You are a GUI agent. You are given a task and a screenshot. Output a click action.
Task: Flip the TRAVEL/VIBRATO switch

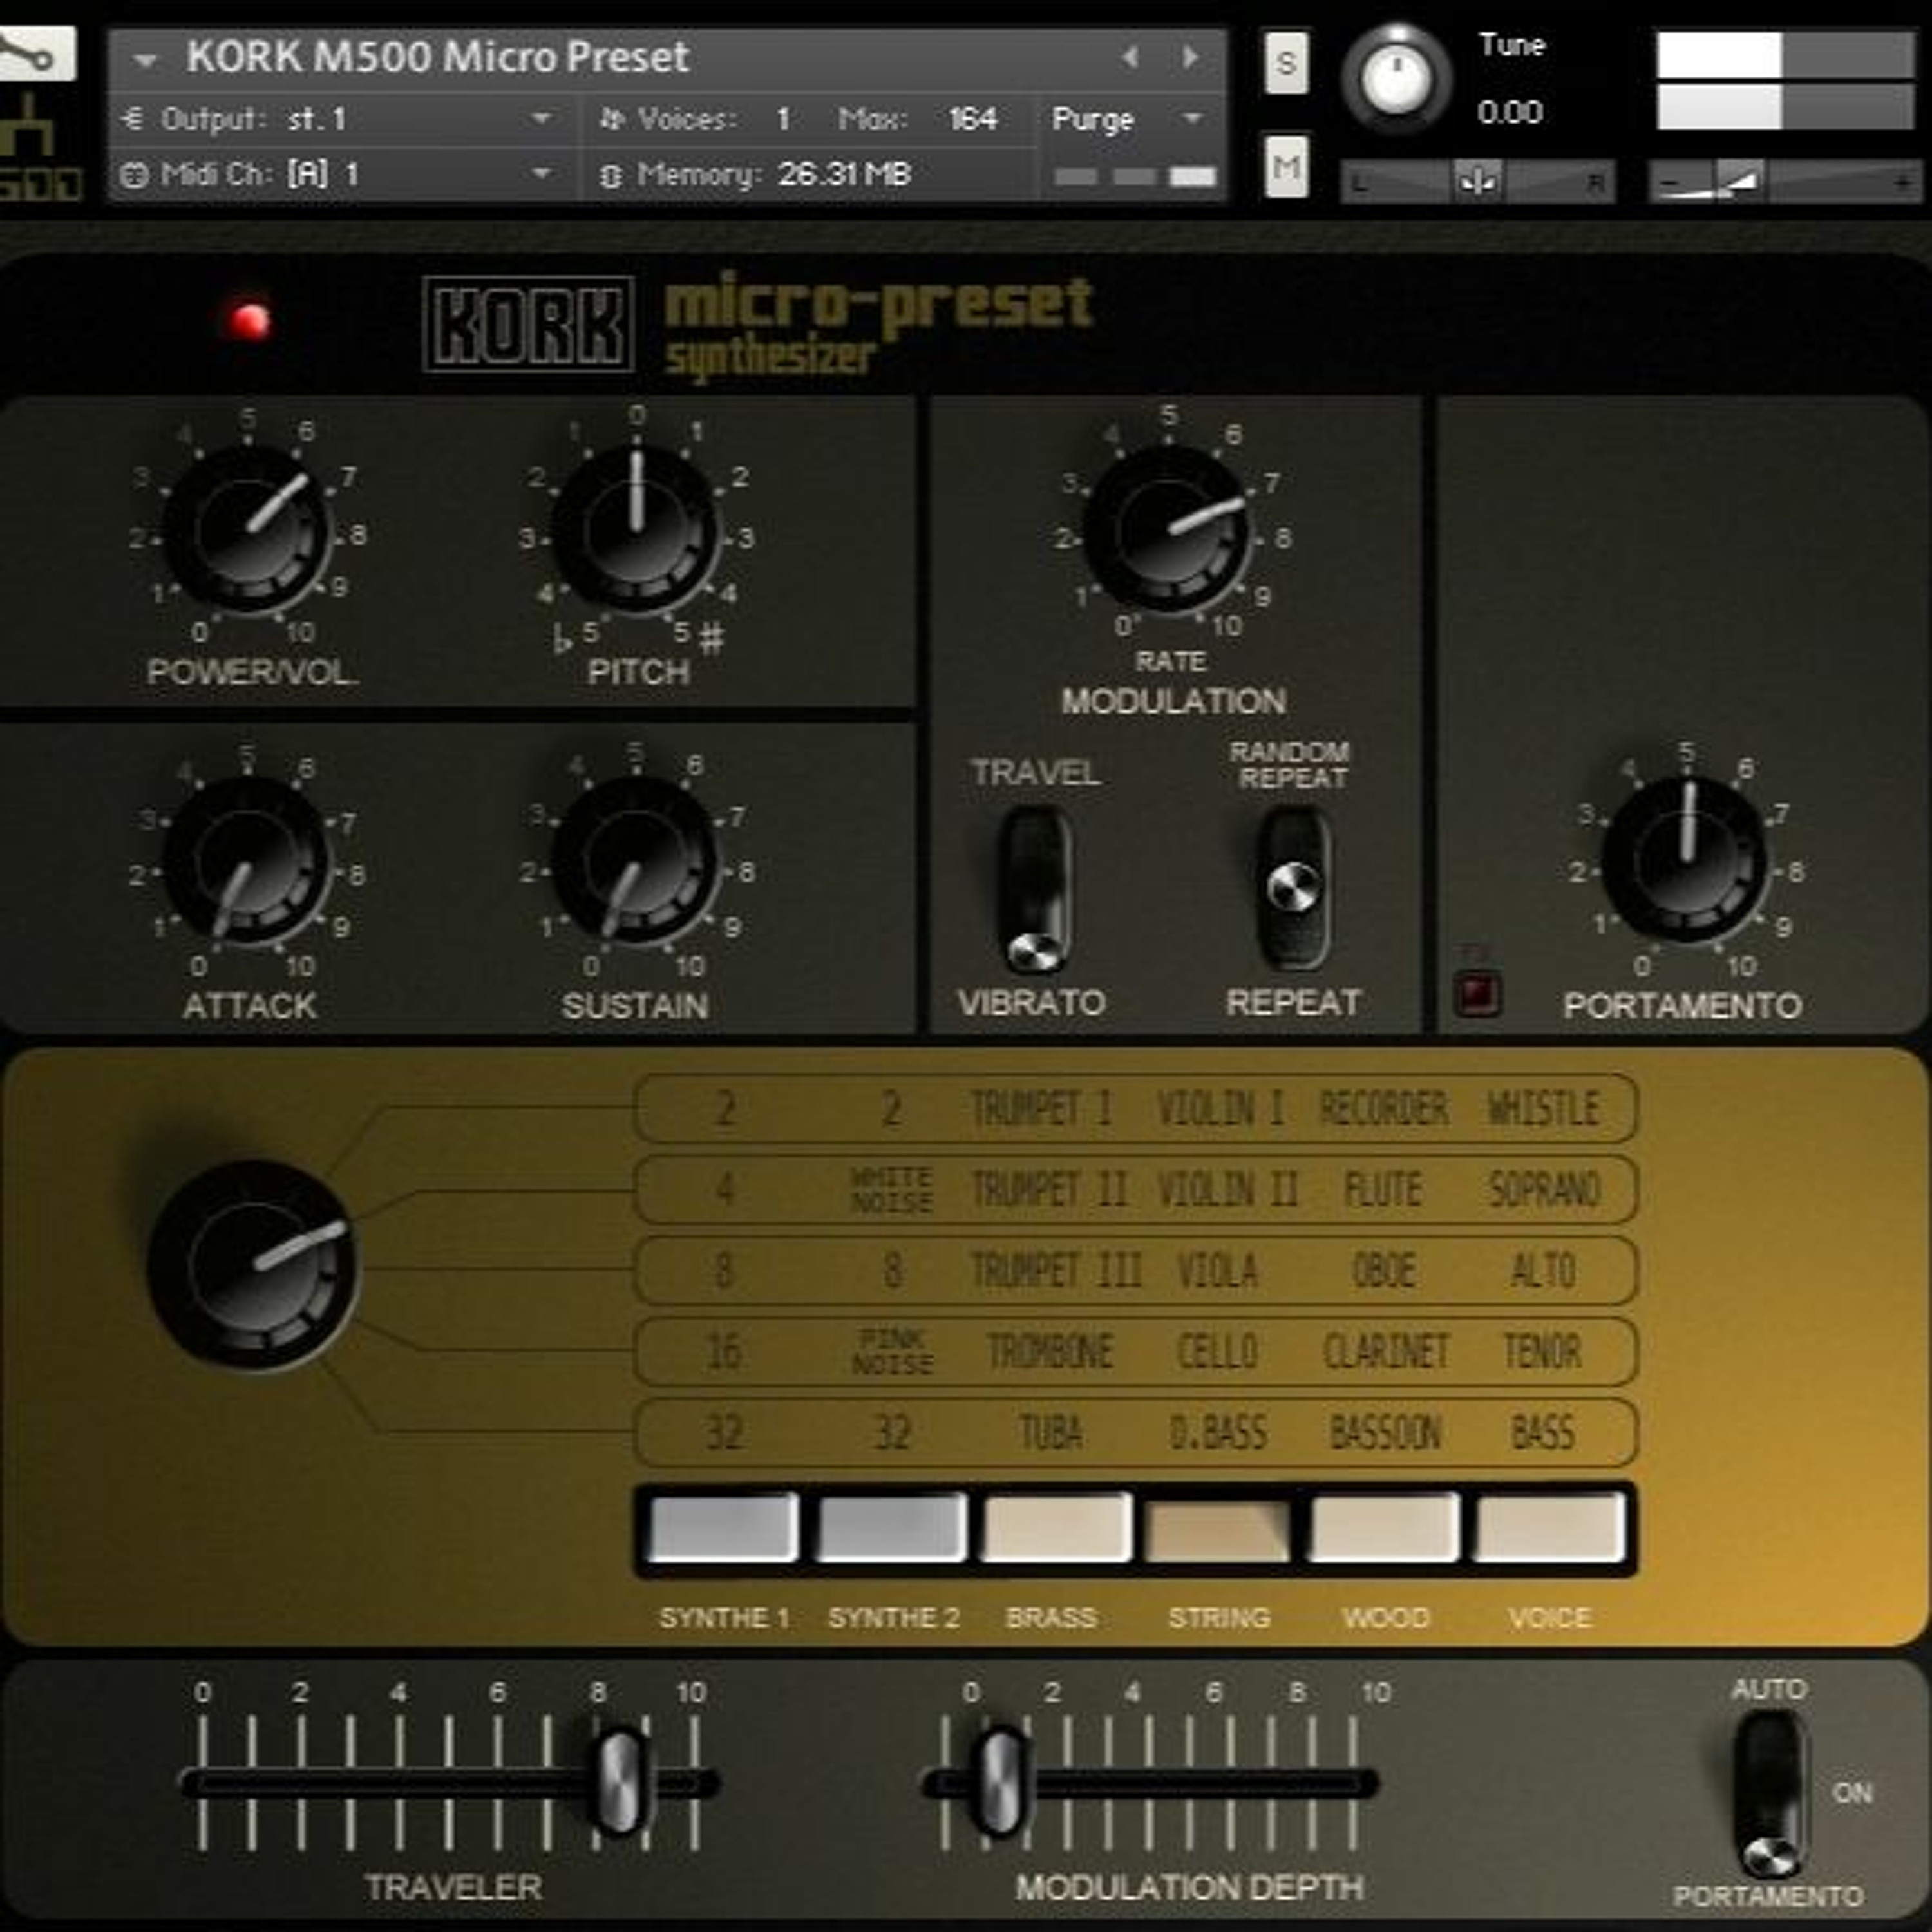point(1035,890)
